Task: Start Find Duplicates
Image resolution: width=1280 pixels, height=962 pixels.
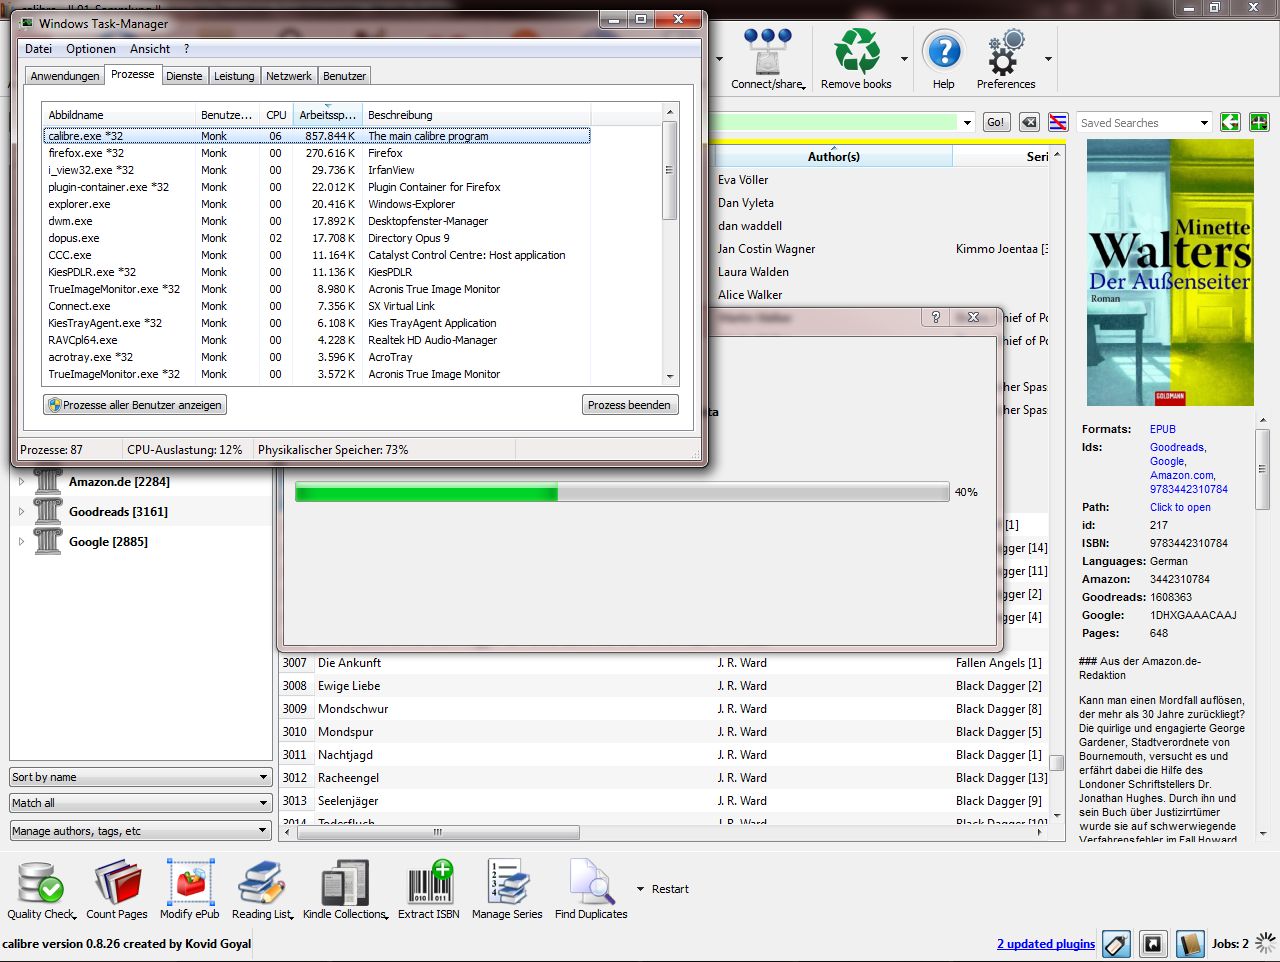Action: (591, 889)
